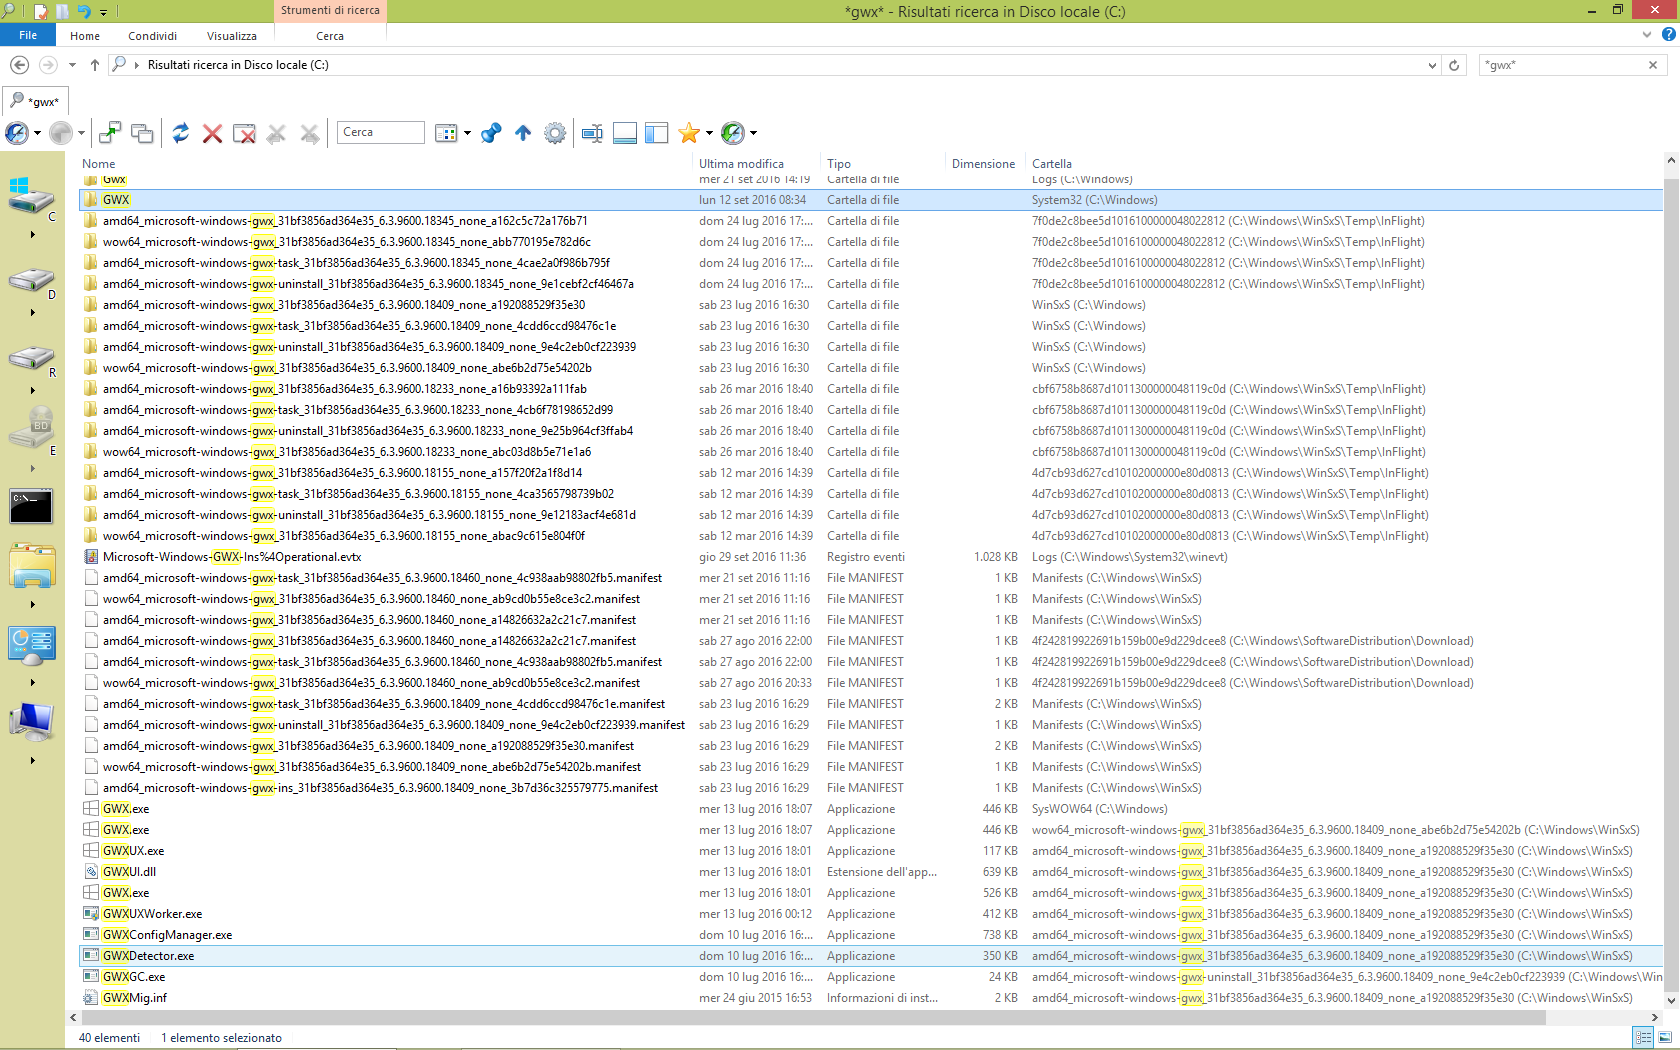Screen dimensions: 1680x1050
Task: Toggle the left side pane layout button
Action: [x=657, y=133]
